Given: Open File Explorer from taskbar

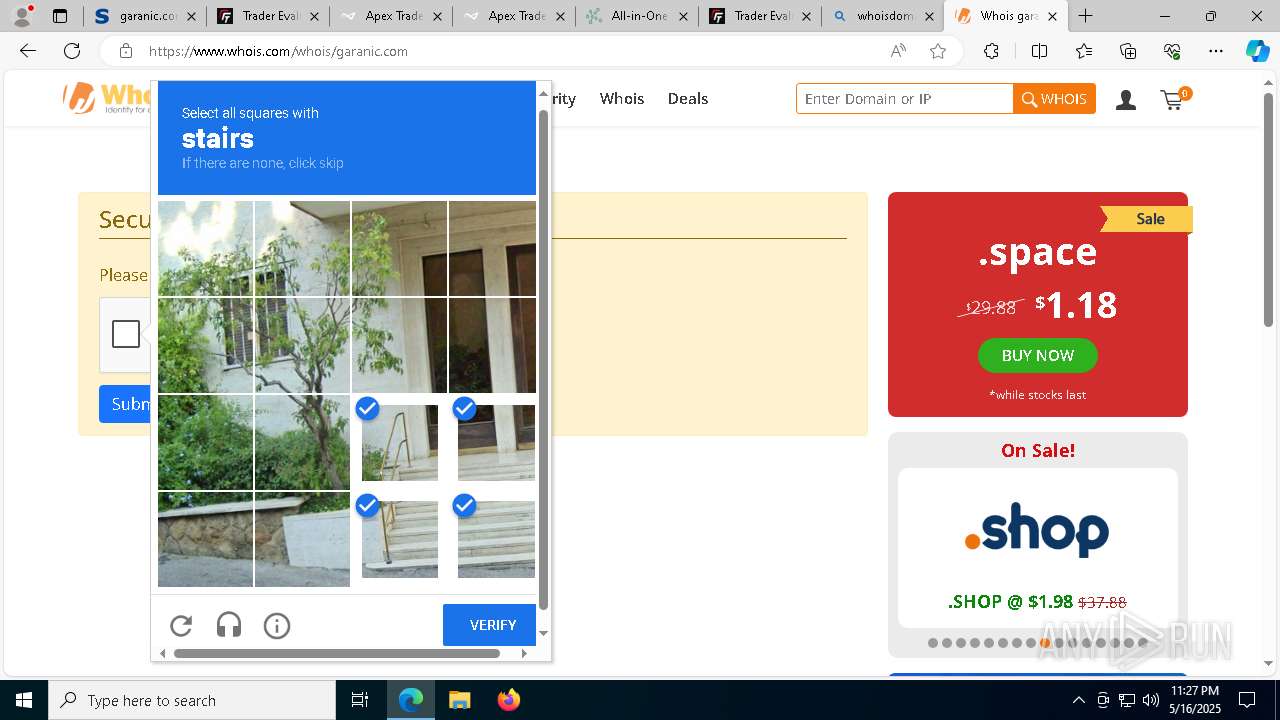Looking at the screenshot, I should (x=459, y=700).
